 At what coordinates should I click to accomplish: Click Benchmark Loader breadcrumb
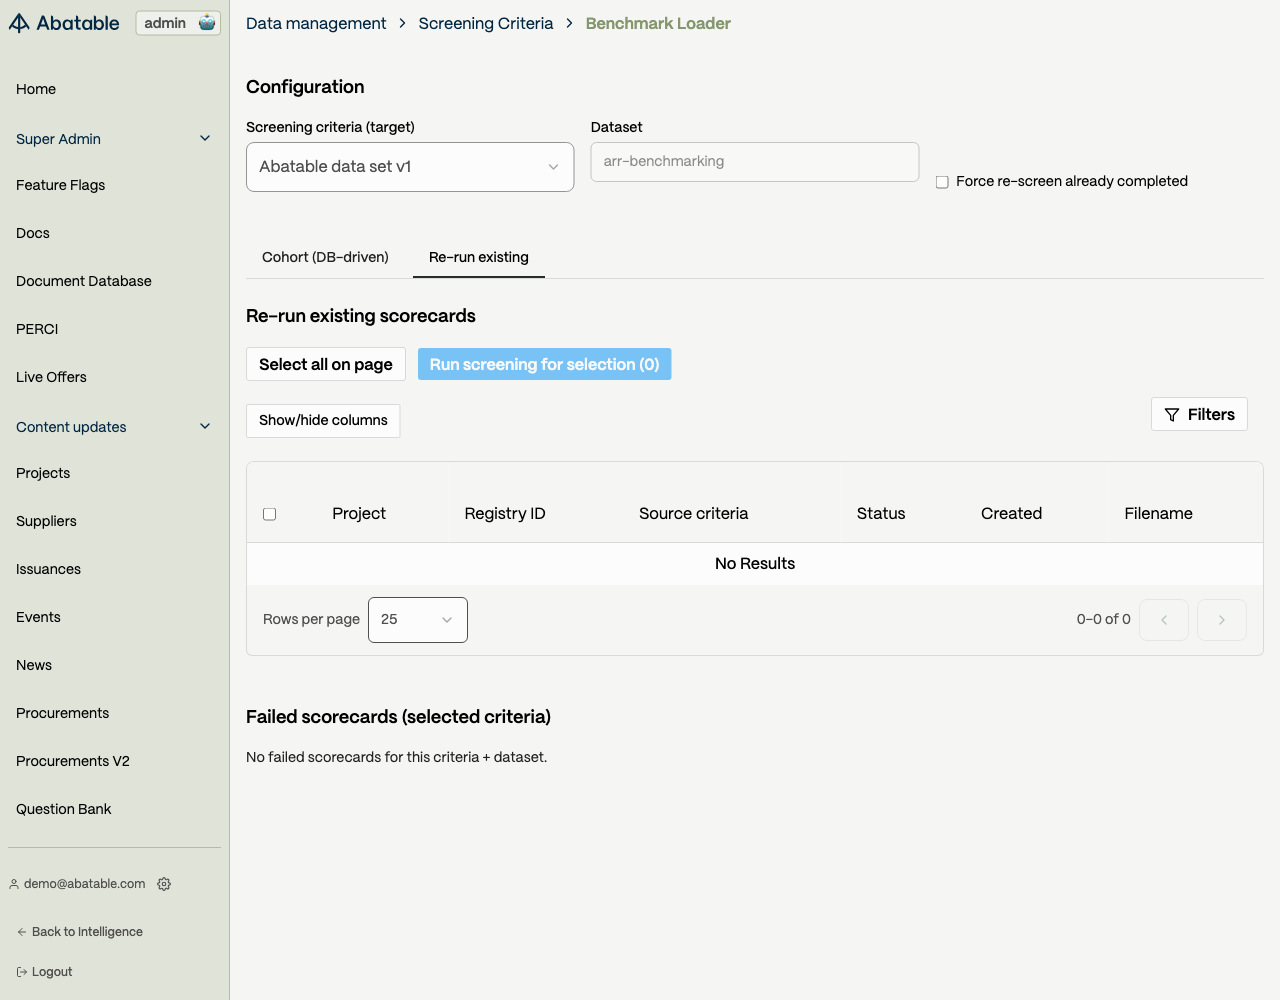click(x=658, y=23)
